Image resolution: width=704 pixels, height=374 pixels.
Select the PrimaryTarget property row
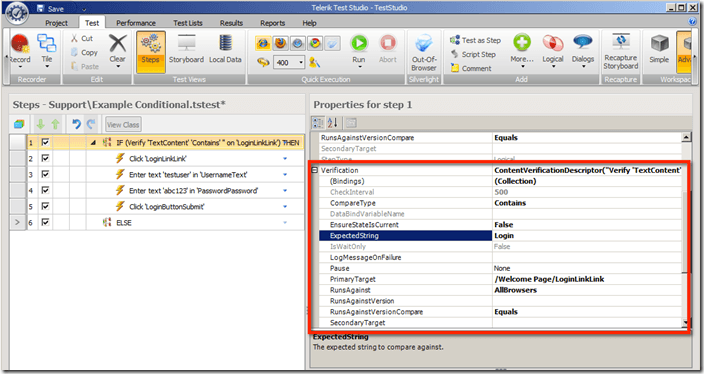click(x=501, y=279)
